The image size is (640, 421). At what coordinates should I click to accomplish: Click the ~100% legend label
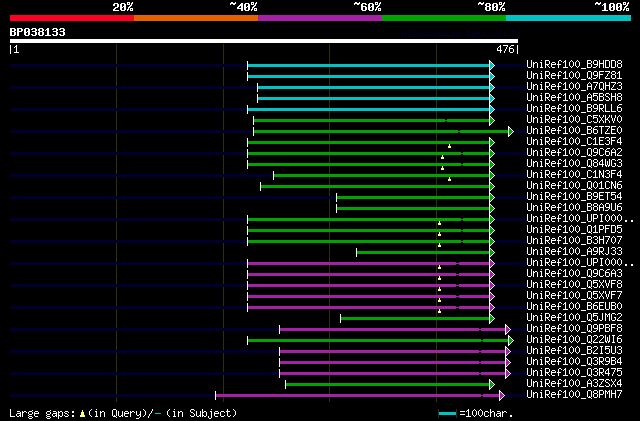612,7
